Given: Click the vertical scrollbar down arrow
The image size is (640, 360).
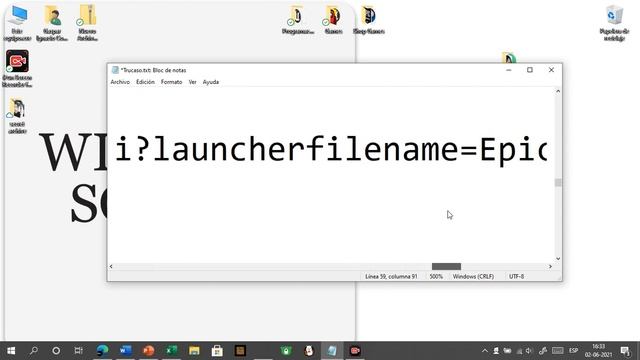Looking at the screenshot, I should pos(558,259).
